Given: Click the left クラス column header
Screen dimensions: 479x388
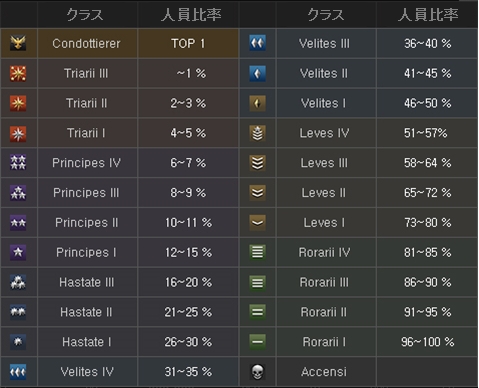Looking at the screenshot, I should point(85,15).
